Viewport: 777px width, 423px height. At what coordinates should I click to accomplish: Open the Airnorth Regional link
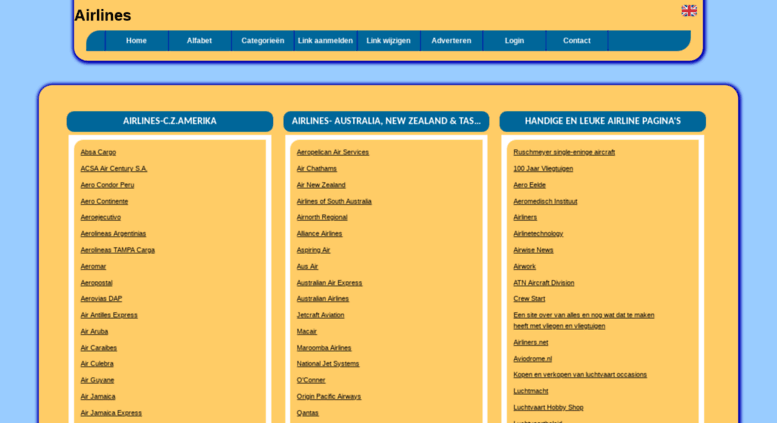pos(322,217)
